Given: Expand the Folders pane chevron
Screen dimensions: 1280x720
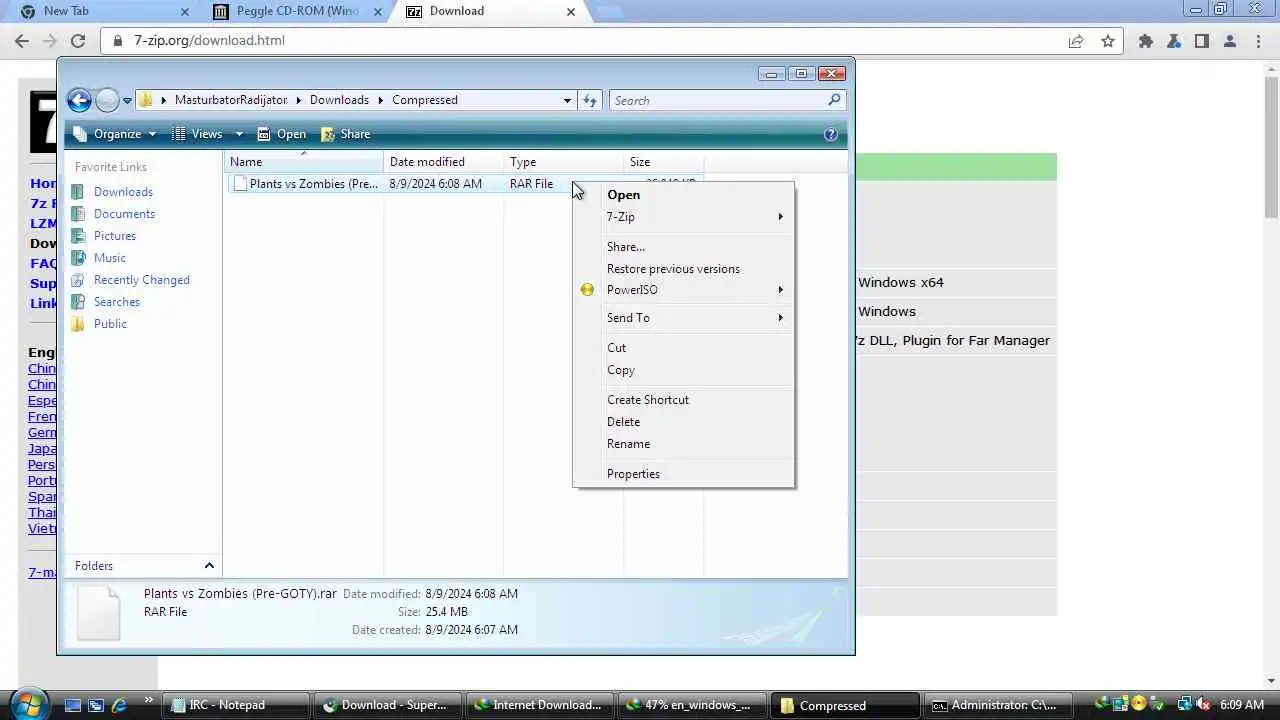Looking at the screenshot, I should 209,566.
